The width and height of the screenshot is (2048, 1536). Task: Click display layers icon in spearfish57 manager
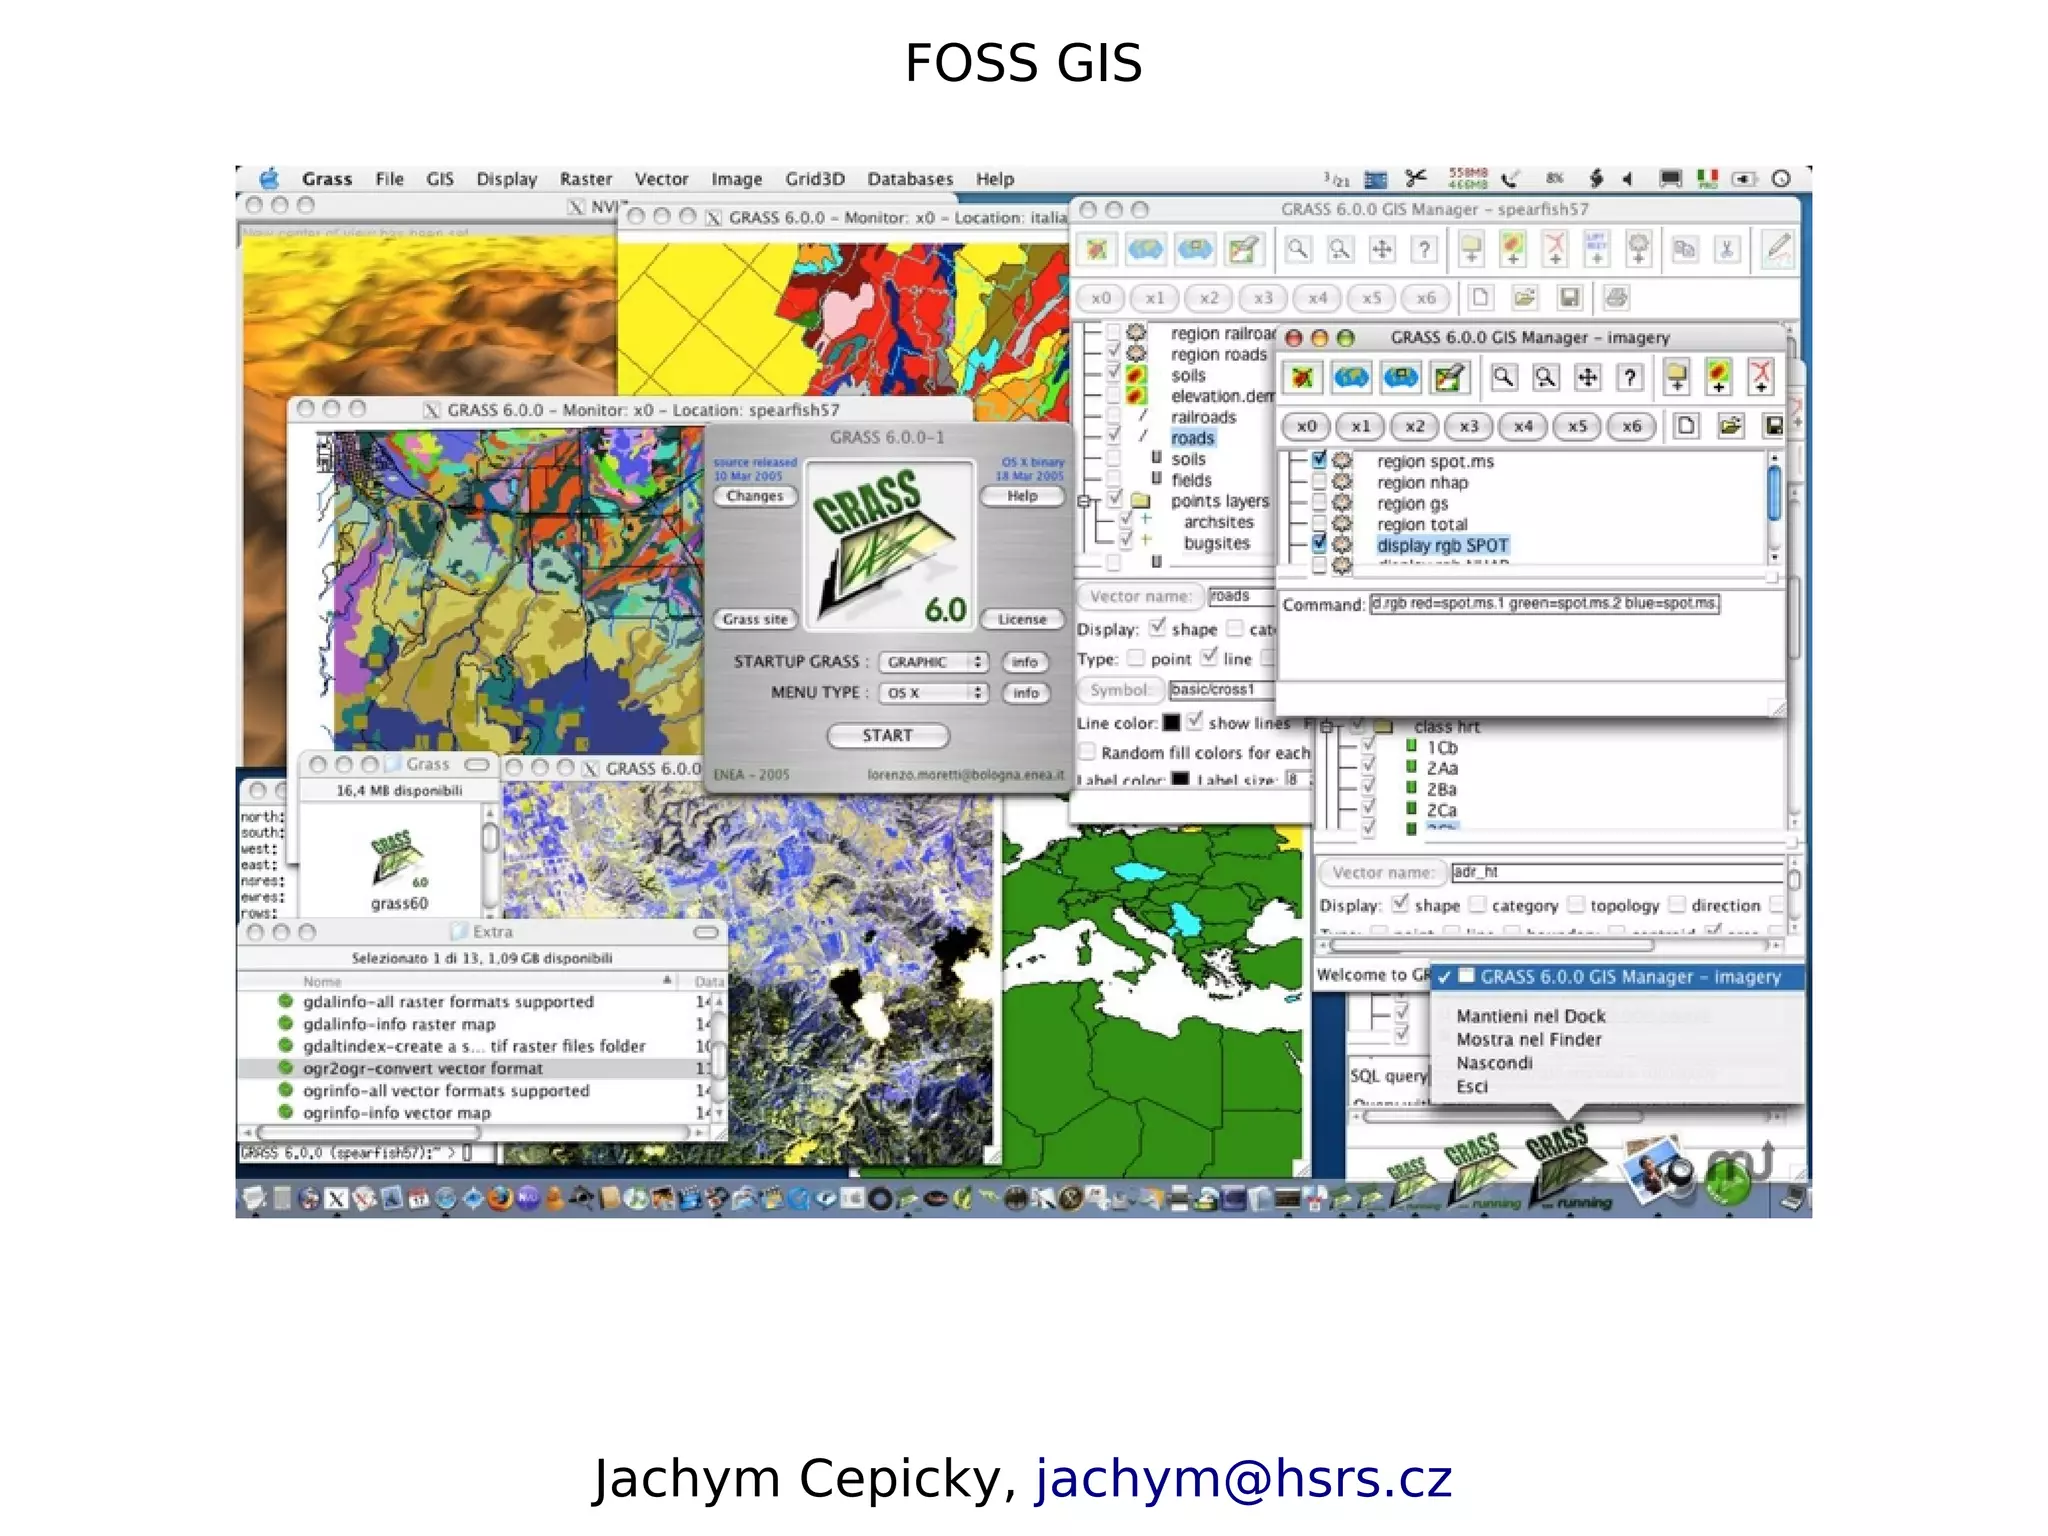coord(1098,249)
